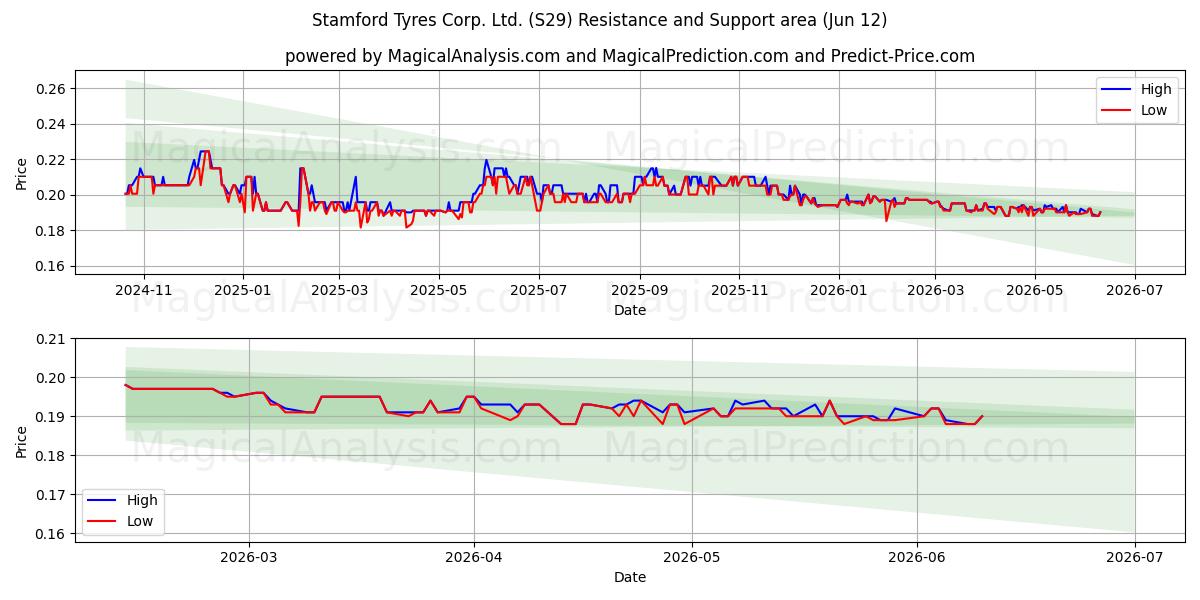Click the 0.17 price tick on bottom chart
Screen dimensions: 1200x600
[x=52, y=495]
